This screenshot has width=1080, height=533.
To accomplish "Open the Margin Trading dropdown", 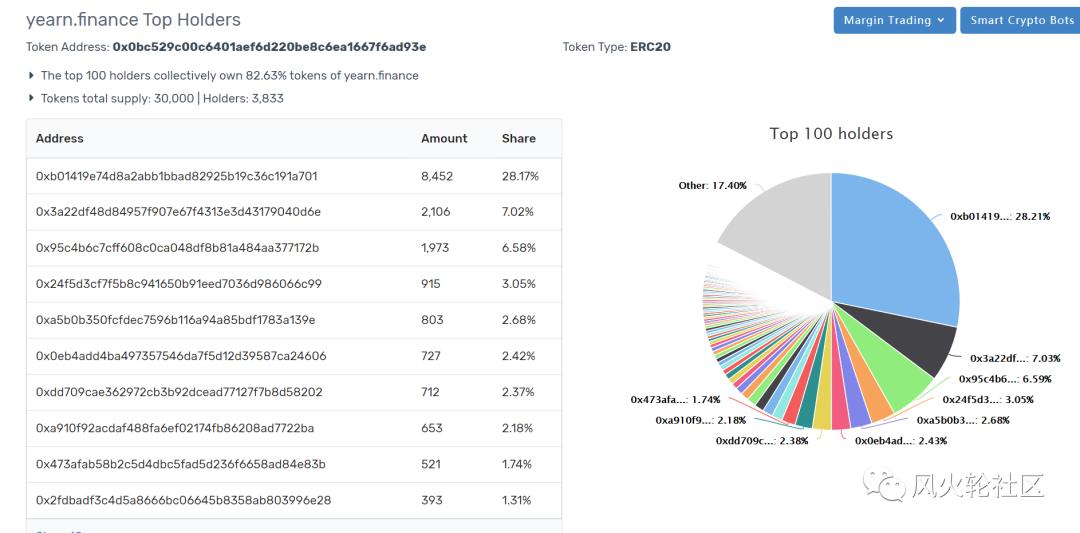I will pos(895,21).
